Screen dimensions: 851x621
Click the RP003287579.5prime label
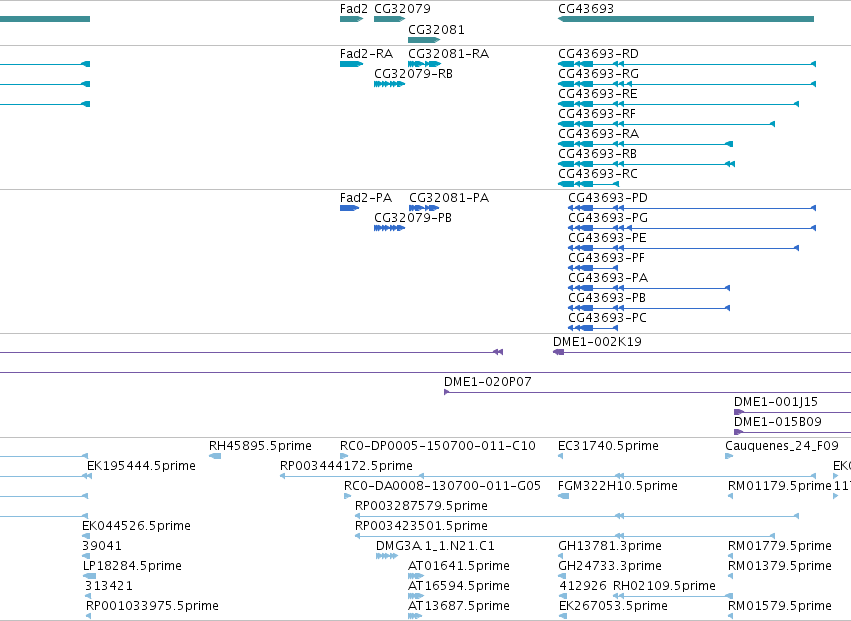[421, 507]
